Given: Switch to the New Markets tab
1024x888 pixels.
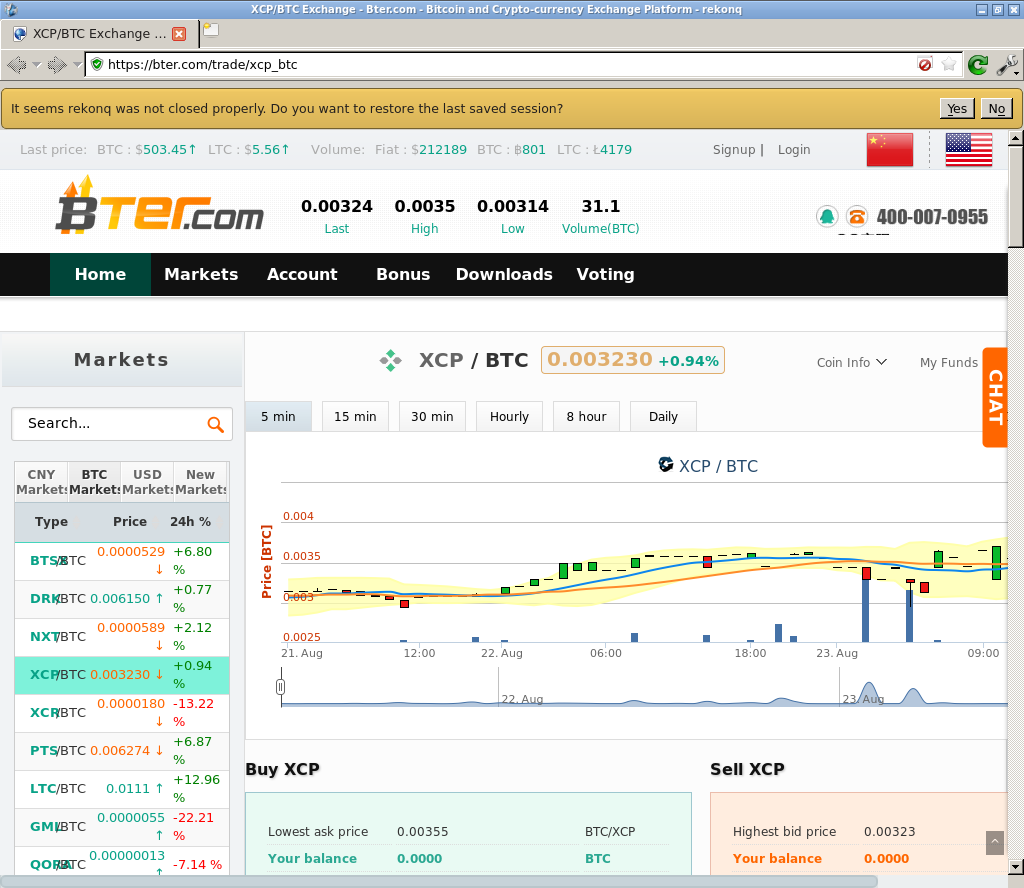Looking at the screenshot, I should (200, 482).
